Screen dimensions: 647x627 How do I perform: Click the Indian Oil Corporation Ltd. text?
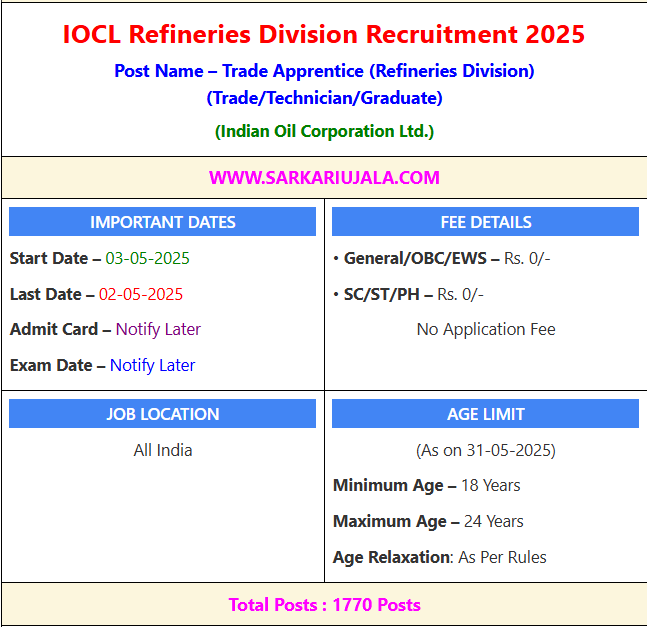324,131
